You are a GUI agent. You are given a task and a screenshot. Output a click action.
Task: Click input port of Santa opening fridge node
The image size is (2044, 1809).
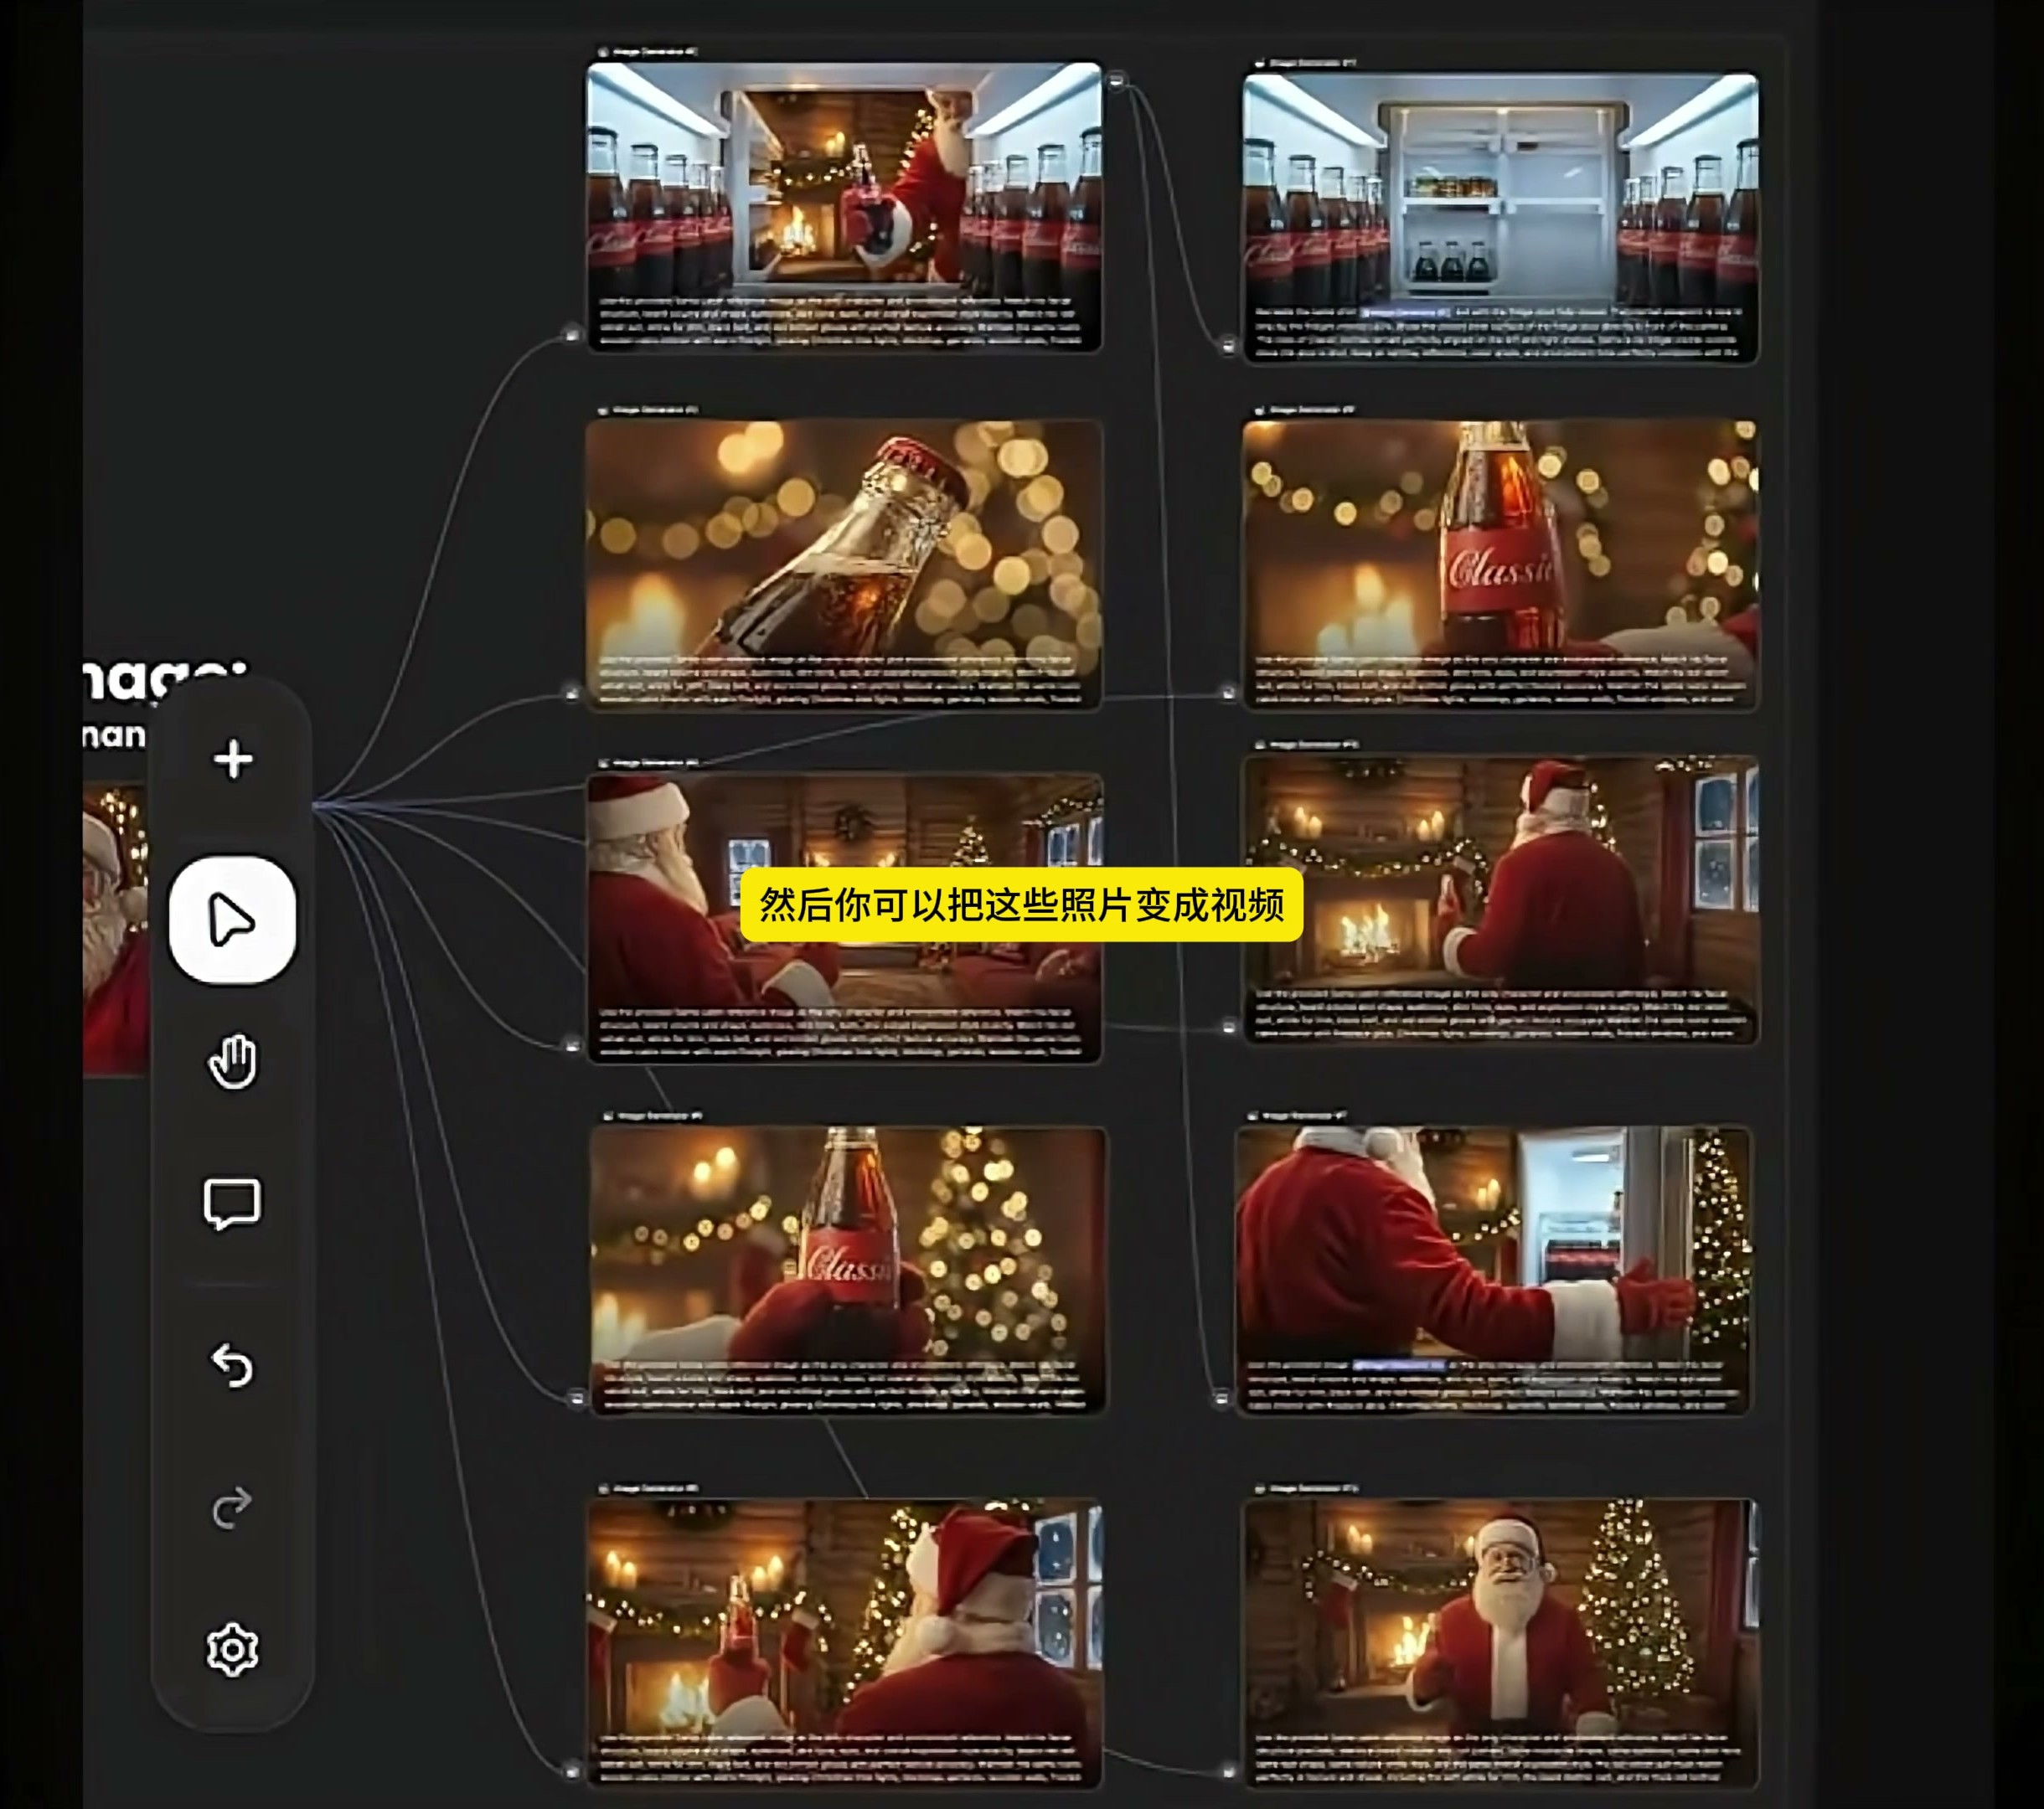tap(1221, 1398)
